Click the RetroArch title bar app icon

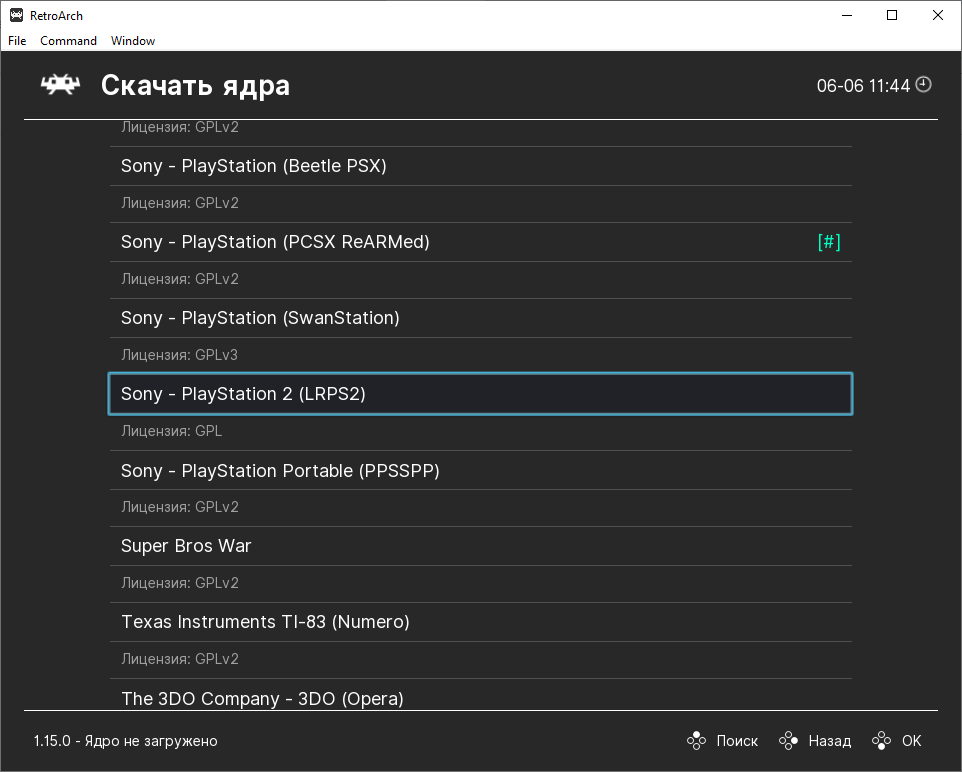pyautogui.click(x=16, y=15)
